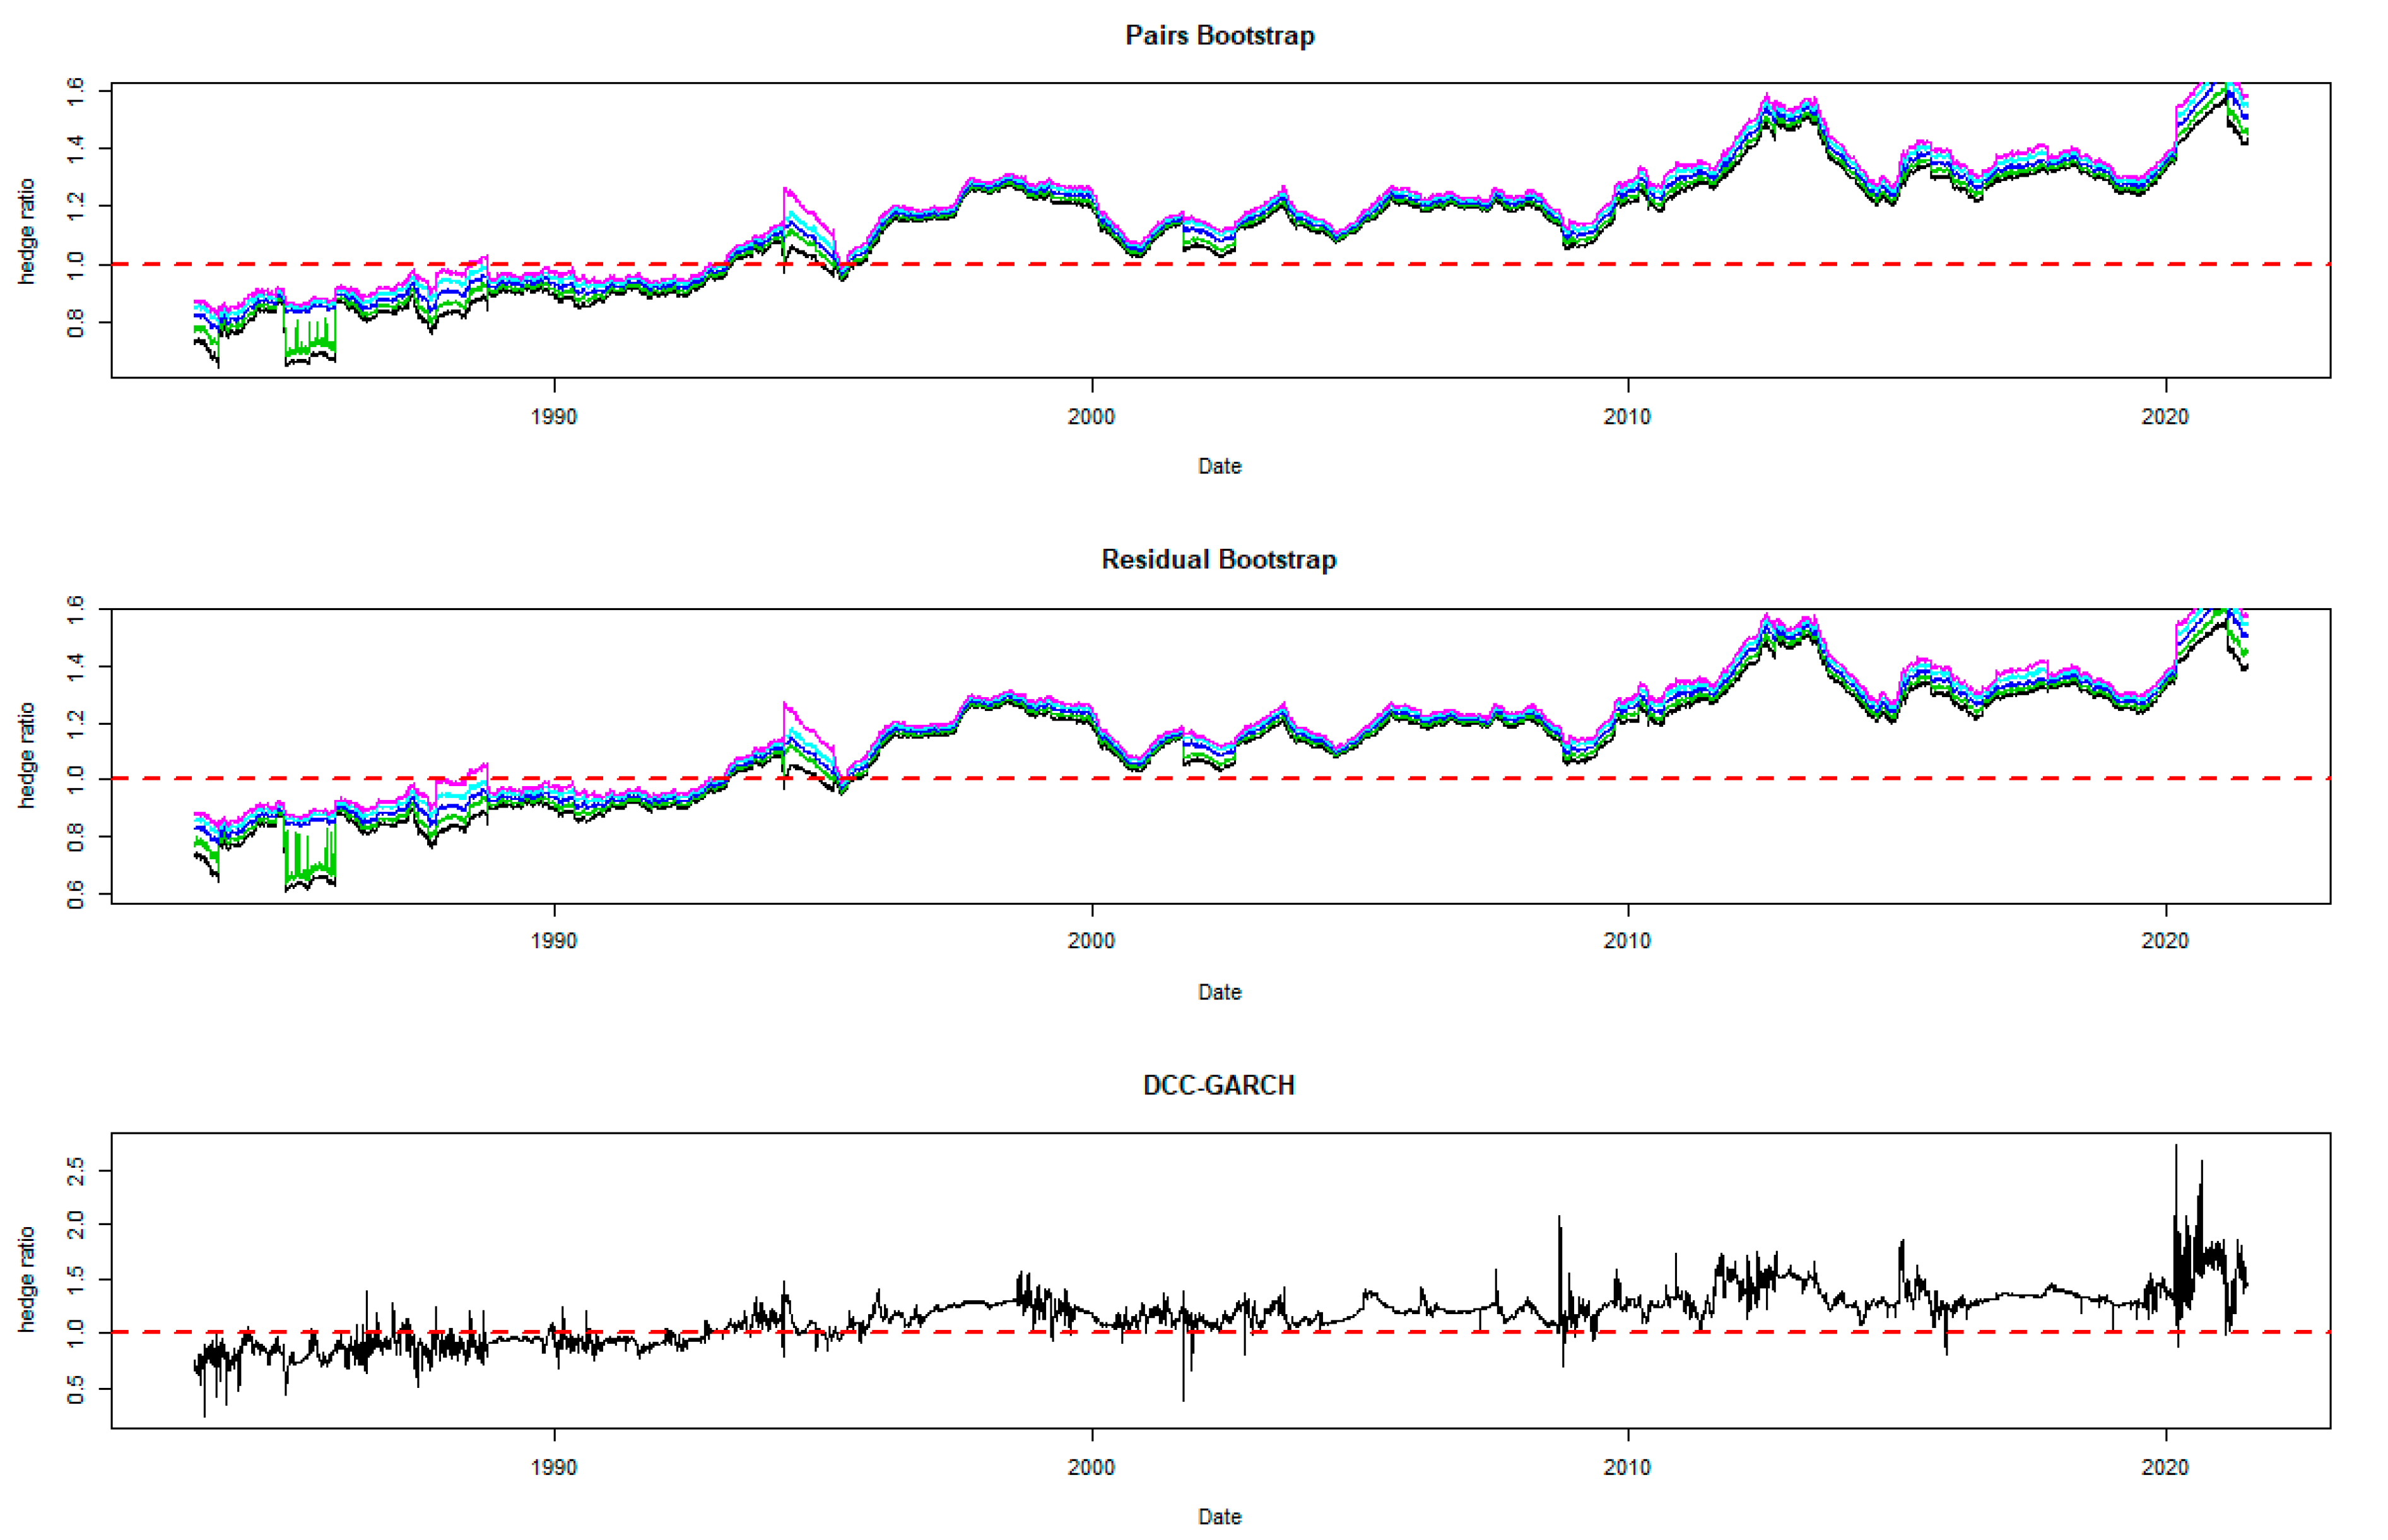
Task: Click the Residual Bootstrap chart title
Action: coord(1218,560)
